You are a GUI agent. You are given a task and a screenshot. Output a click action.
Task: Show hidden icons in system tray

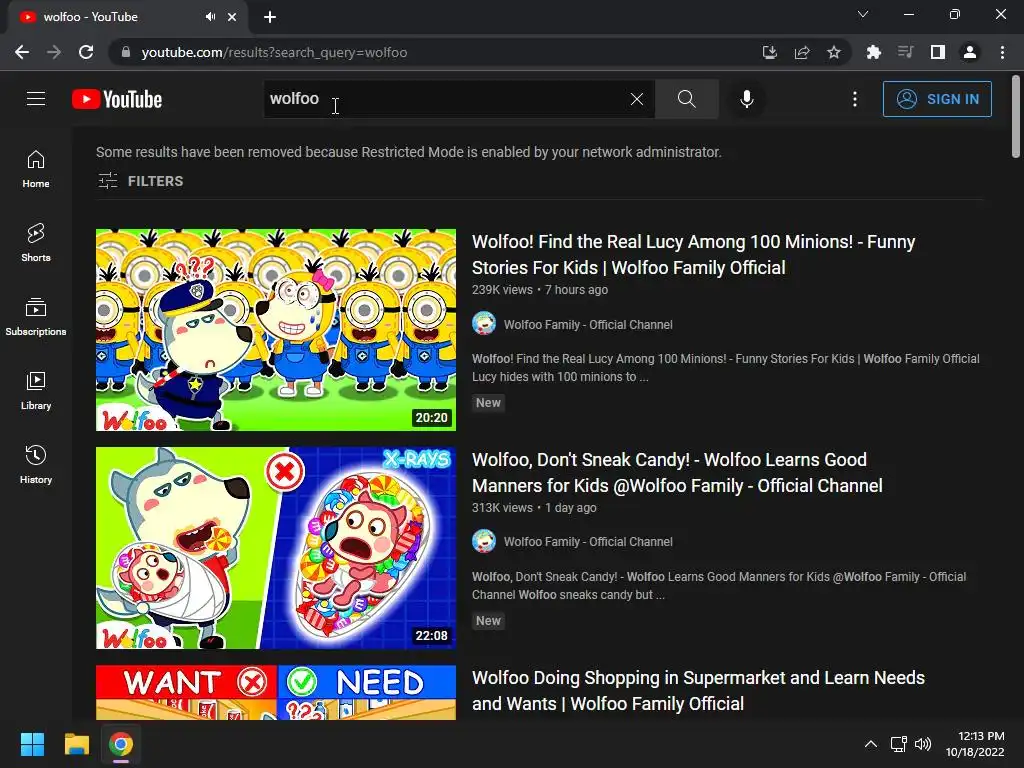click(x=871, y=744)
